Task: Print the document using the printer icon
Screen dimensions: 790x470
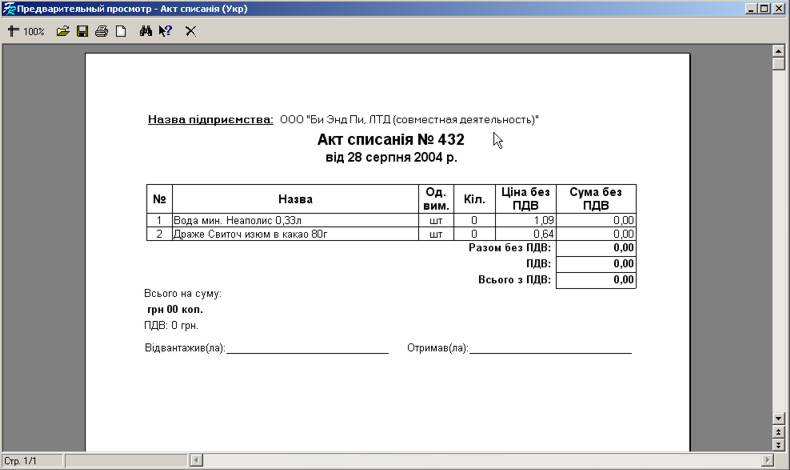Action: (x=101, y=31)
